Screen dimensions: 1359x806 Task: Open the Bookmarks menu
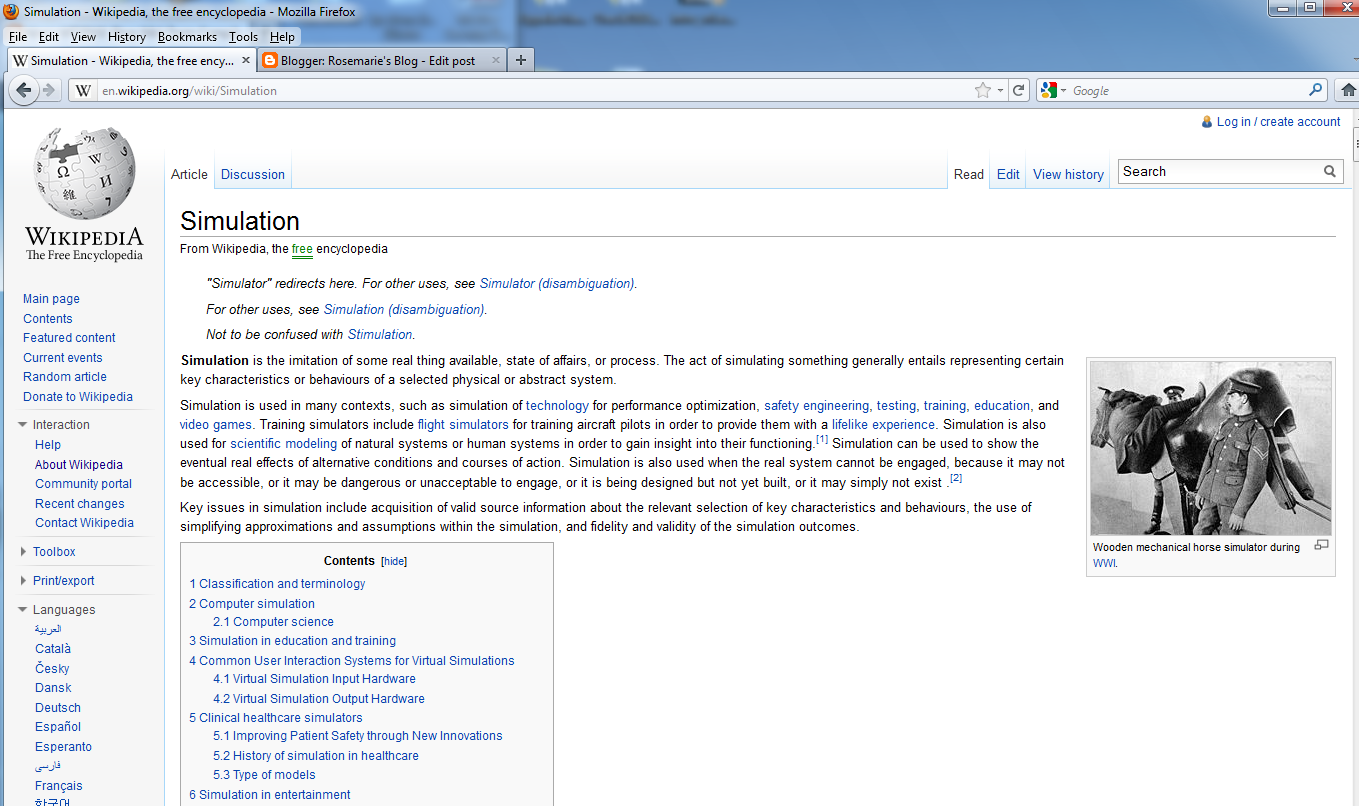187,37
